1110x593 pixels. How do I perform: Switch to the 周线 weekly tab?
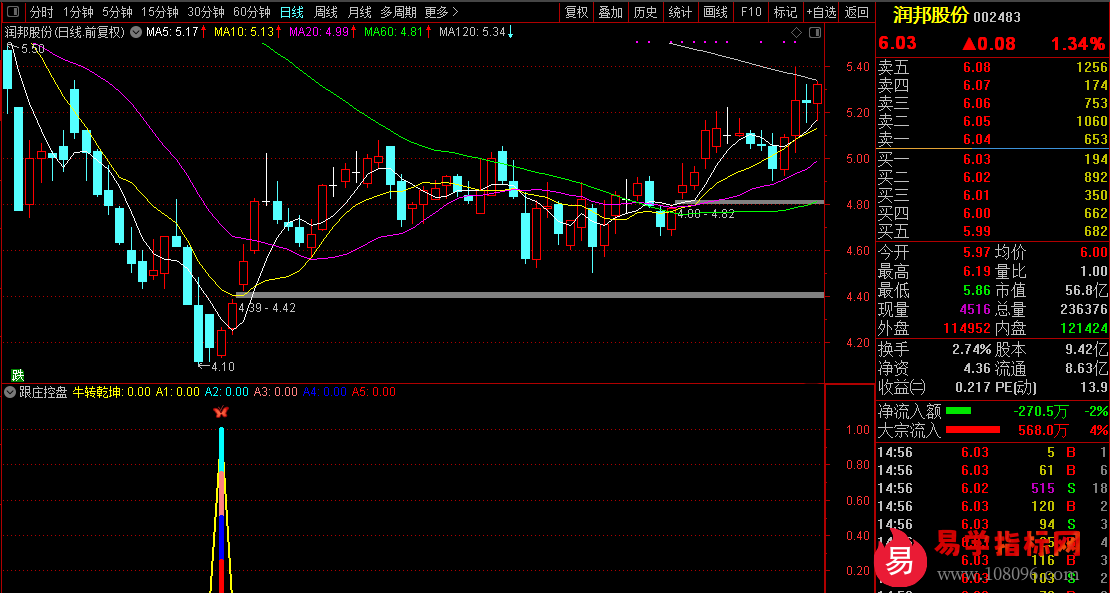click(326, 11)
